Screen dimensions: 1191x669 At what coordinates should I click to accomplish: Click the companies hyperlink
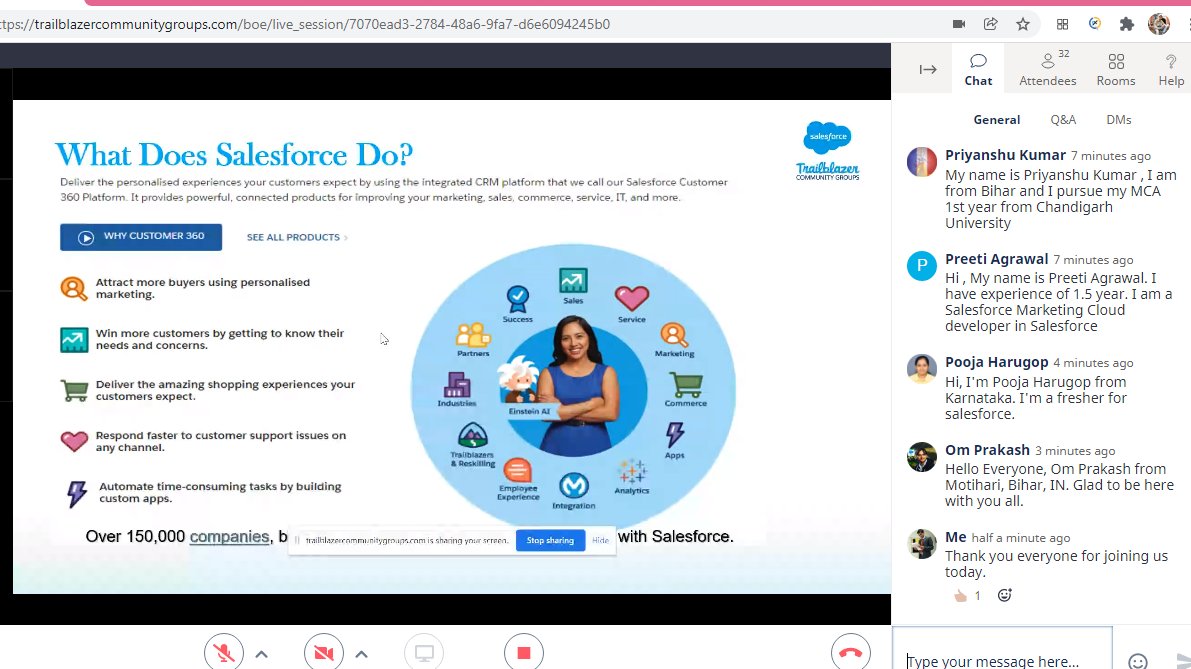point(229,536)
